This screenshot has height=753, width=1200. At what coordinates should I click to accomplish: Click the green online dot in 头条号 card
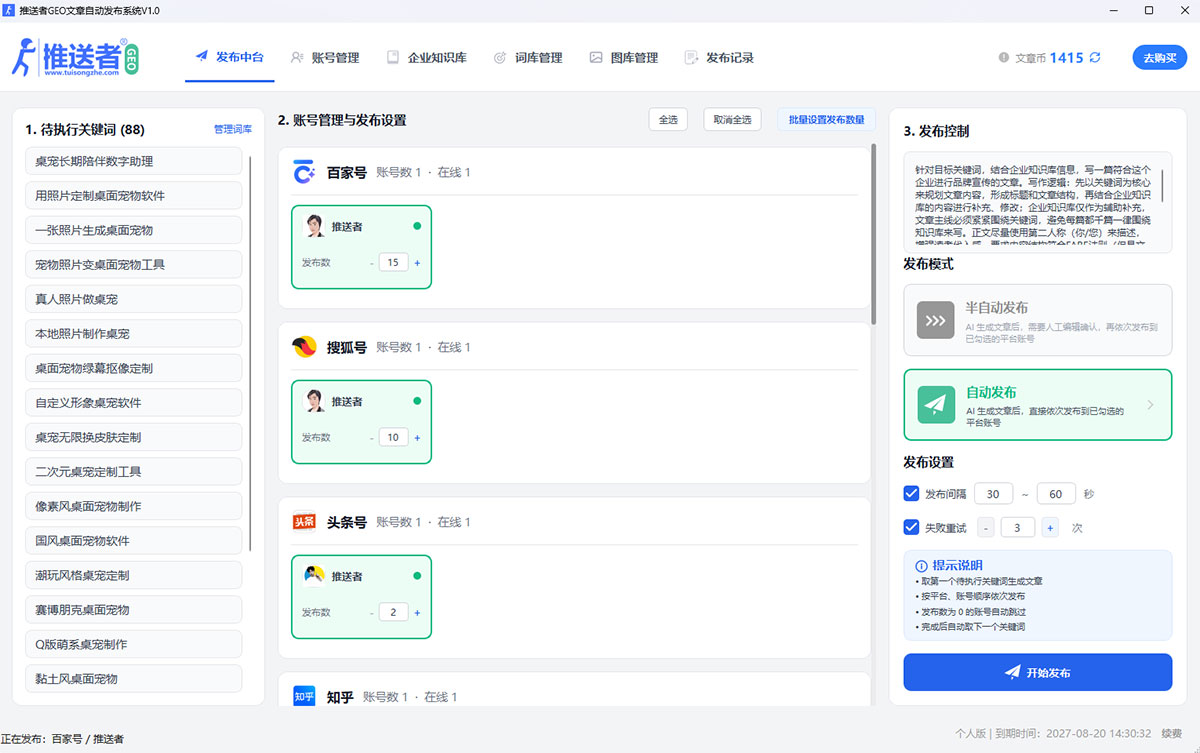pyautogui.click(x=417, y=576)
